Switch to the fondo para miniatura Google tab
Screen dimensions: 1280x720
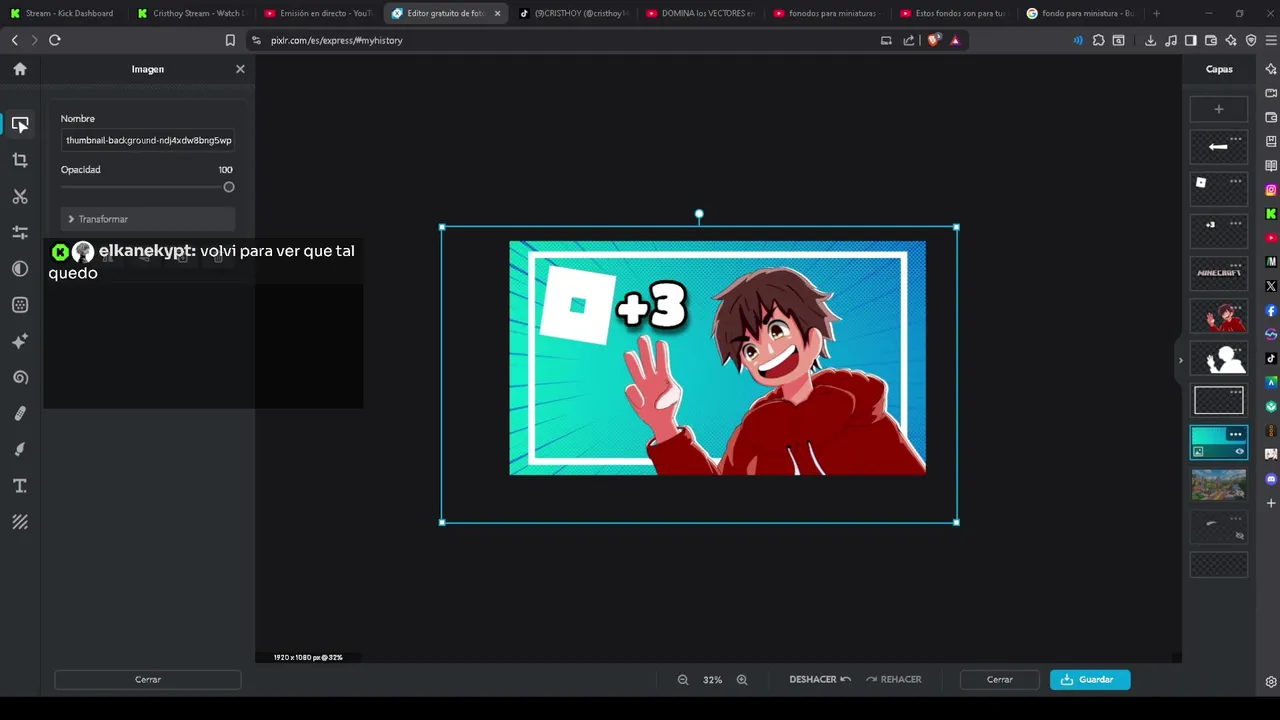(x=1081, y=13)
